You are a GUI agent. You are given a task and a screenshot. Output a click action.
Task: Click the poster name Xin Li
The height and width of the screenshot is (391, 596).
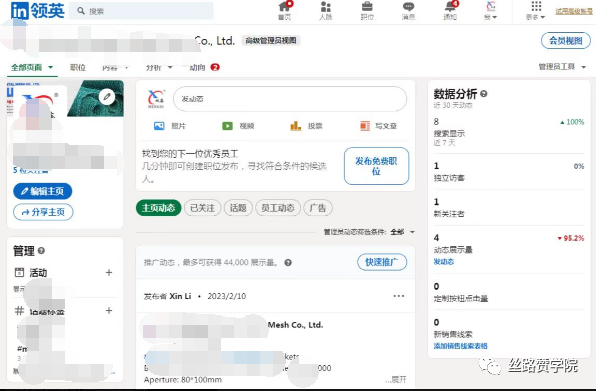click(x=180, y=296)
